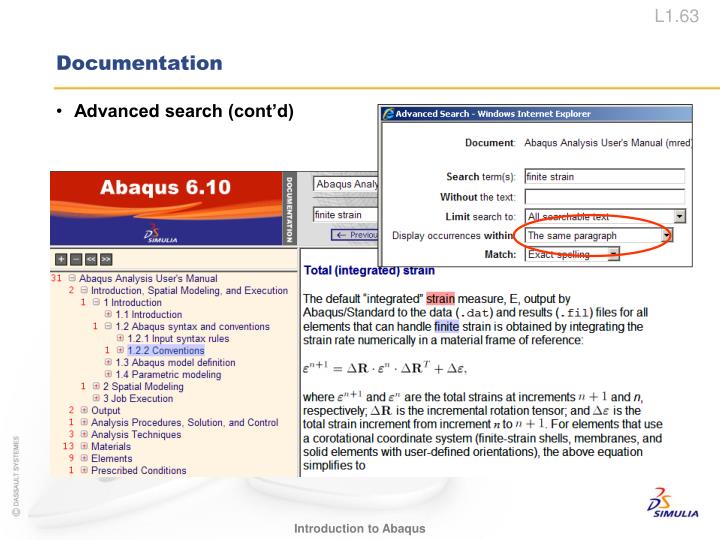
Task: Open Abaqus Analysis User's Manual link in tree
Action: (x=148, y=278)
